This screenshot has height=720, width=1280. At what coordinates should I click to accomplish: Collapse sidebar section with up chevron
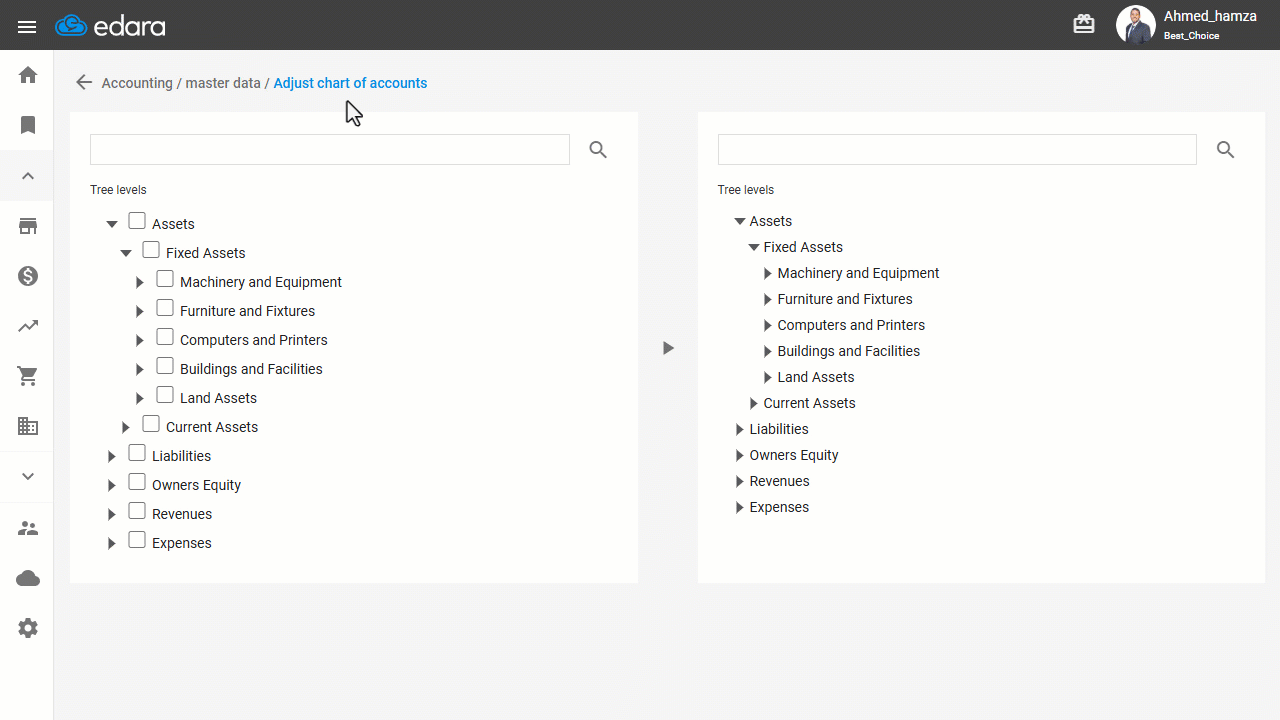point(28,176)
